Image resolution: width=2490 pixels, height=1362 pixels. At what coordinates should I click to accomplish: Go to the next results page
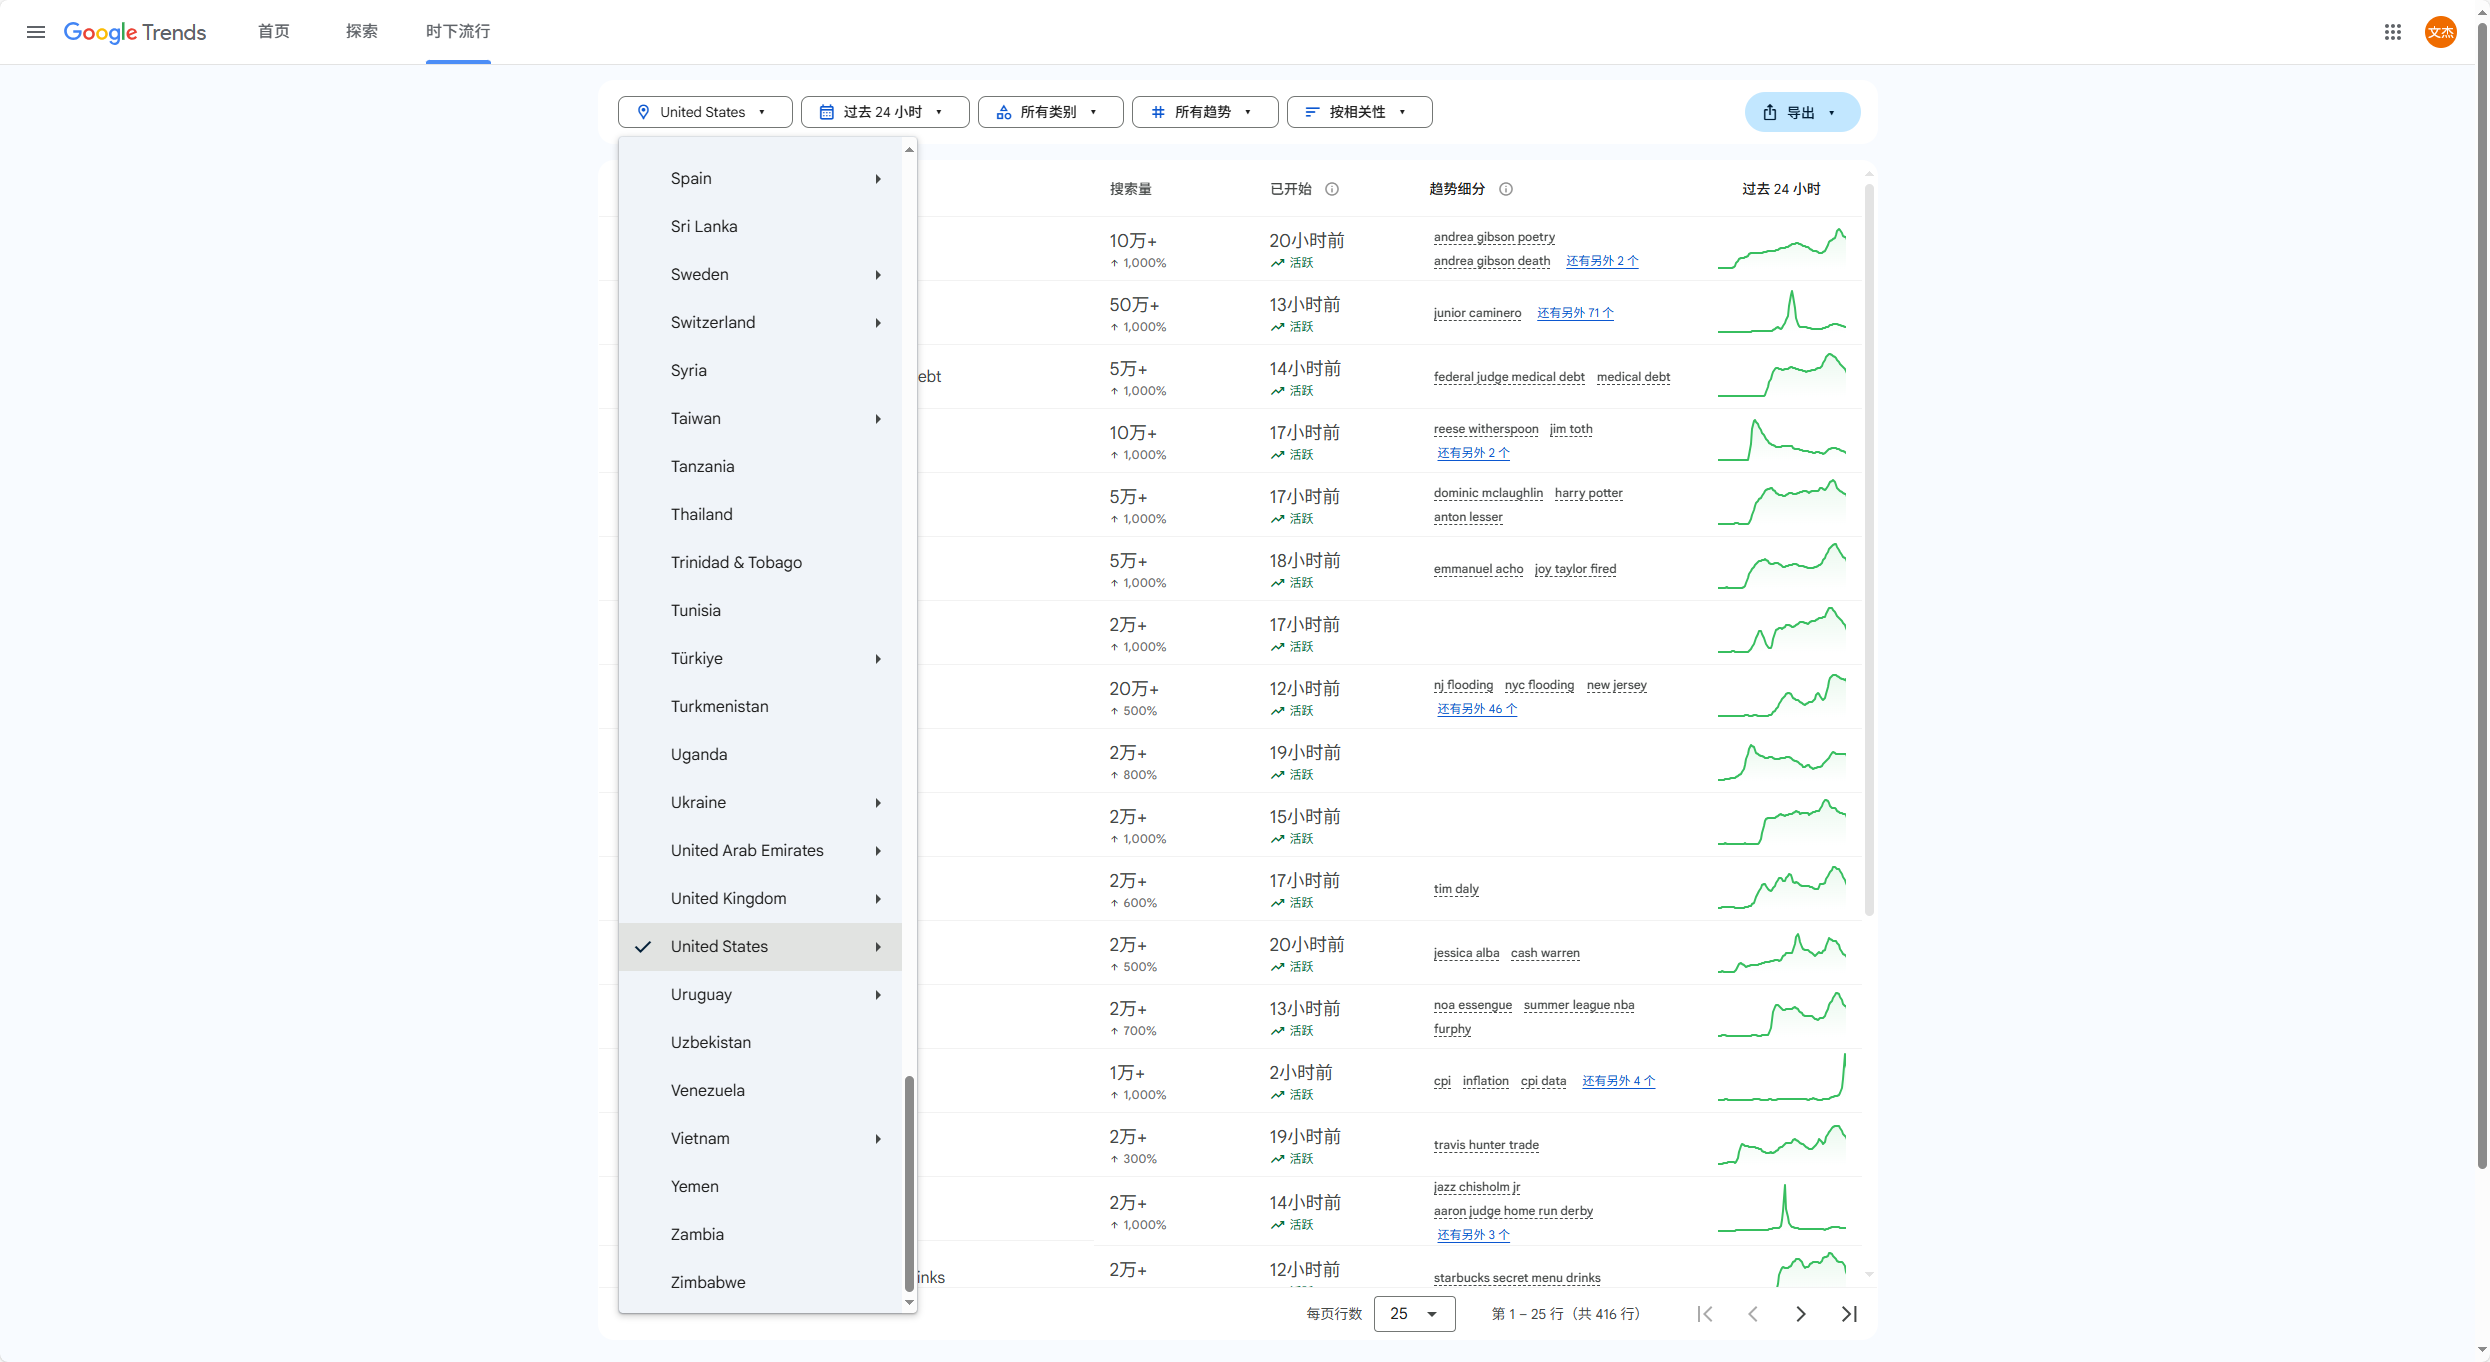click(1801, 1314)
